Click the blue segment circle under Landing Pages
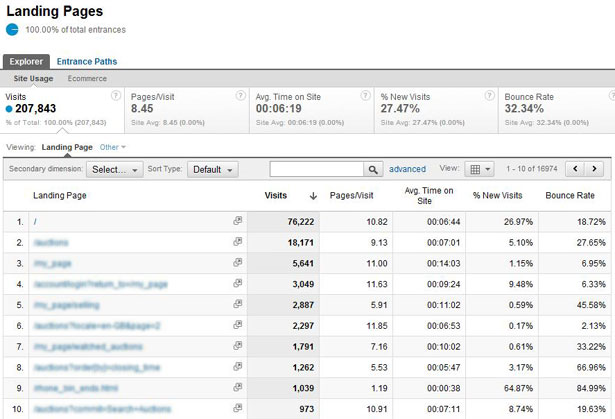Viewport: 615px width, 419px height. pyautogui.click(x=12, y=29)
